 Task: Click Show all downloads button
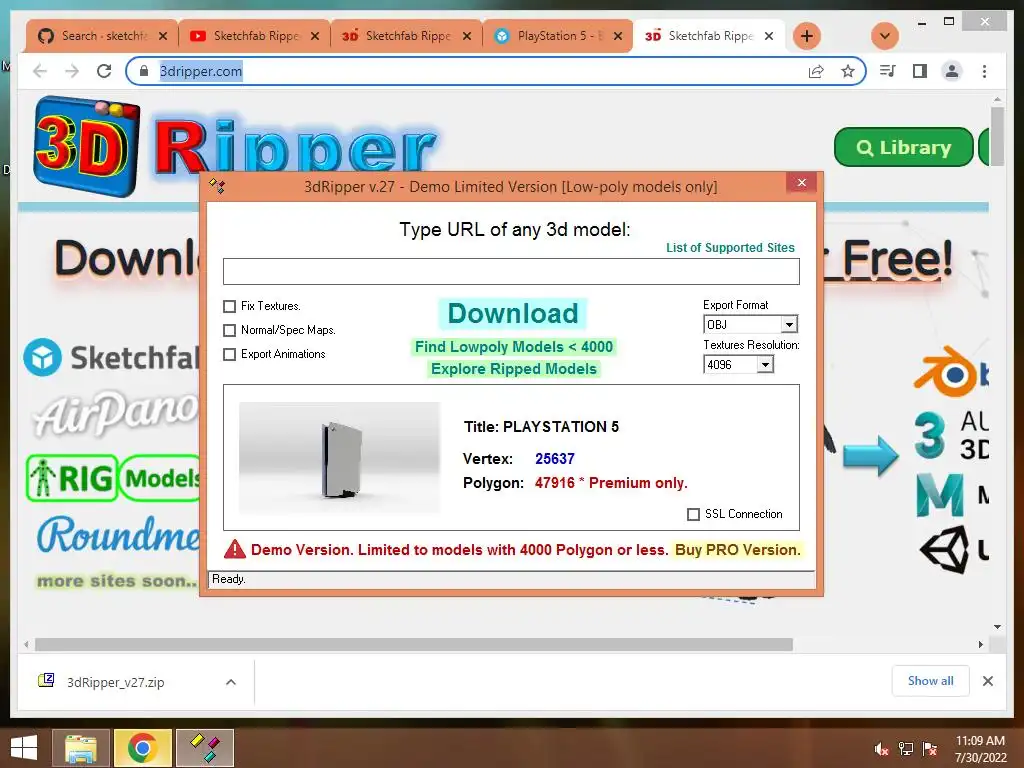(x=931, y=681)
